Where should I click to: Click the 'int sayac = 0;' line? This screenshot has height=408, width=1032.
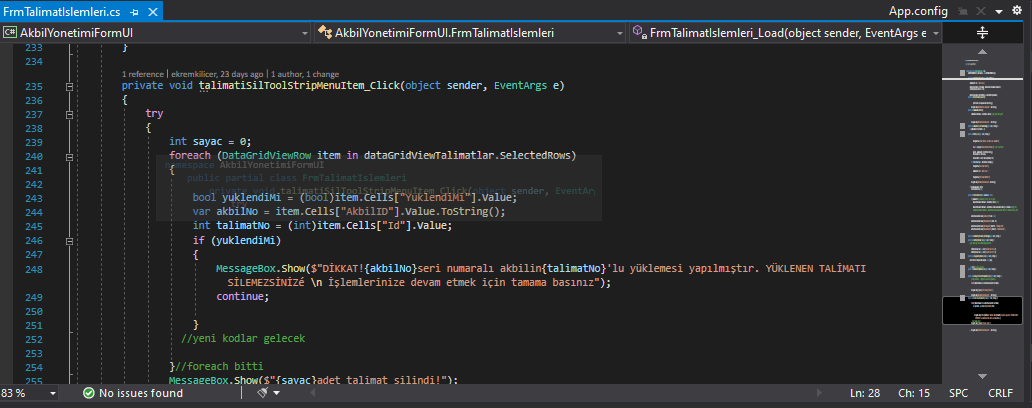coord(210,141)
